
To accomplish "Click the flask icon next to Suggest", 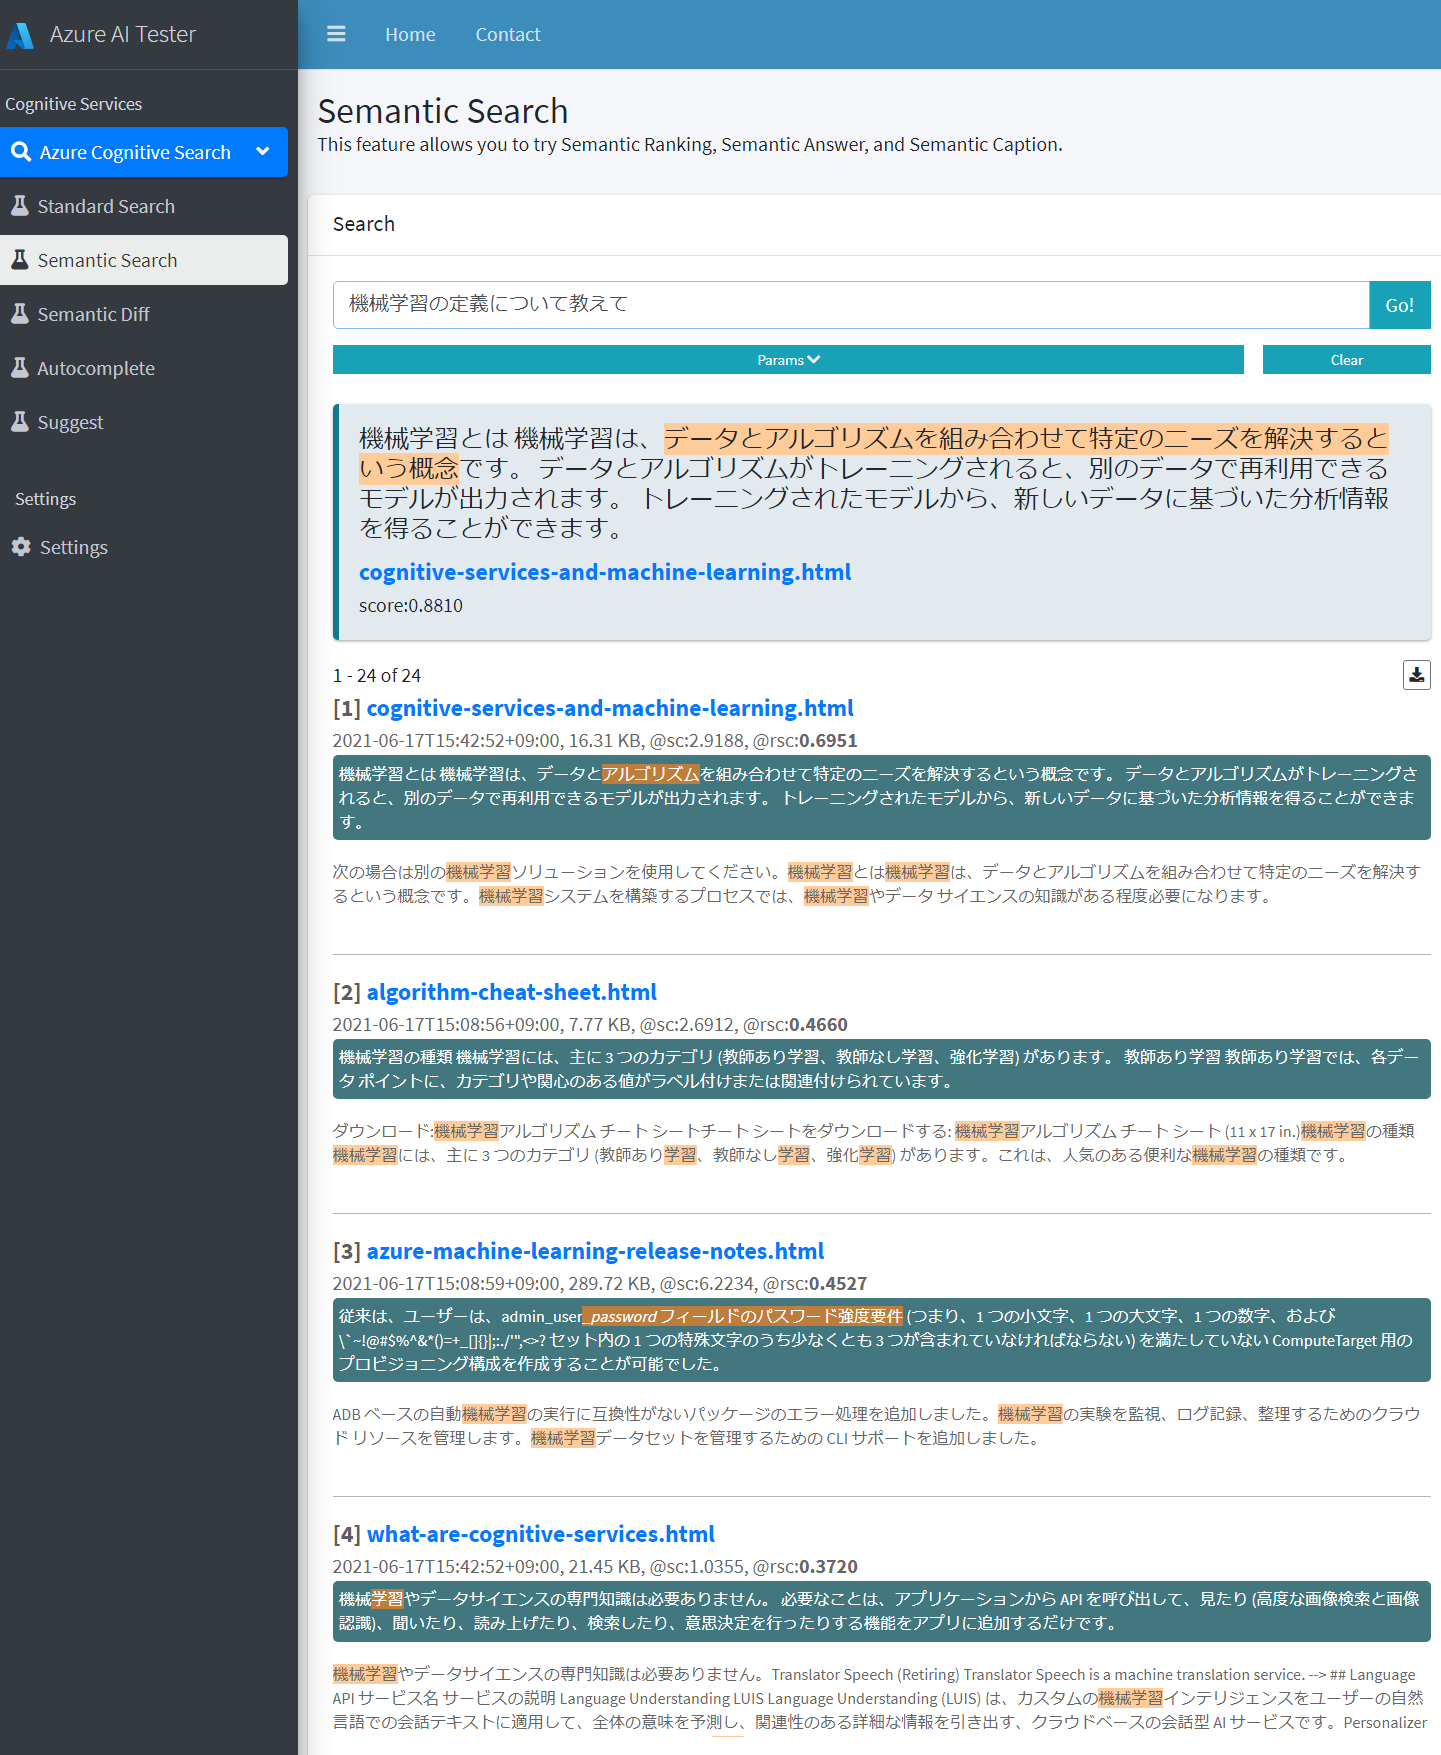I will point(20,422).
